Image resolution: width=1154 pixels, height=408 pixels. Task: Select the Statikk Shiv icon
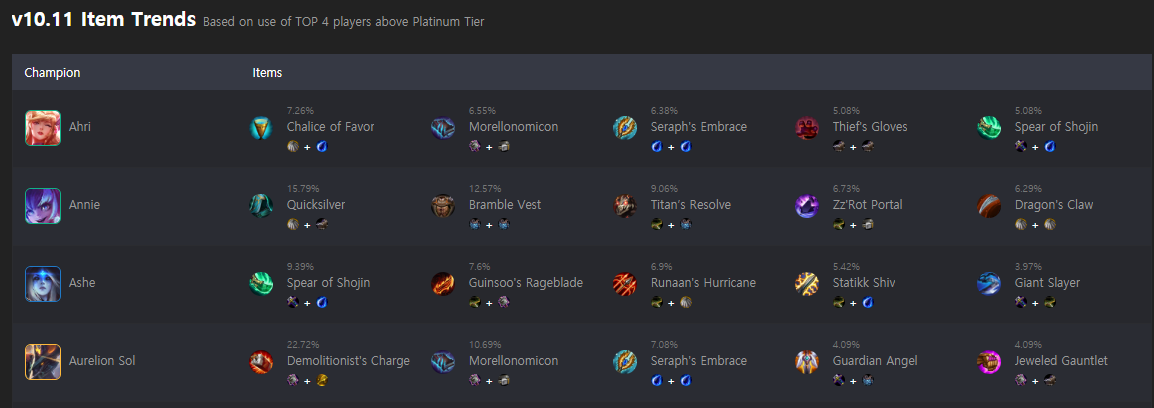pos(807,284)
